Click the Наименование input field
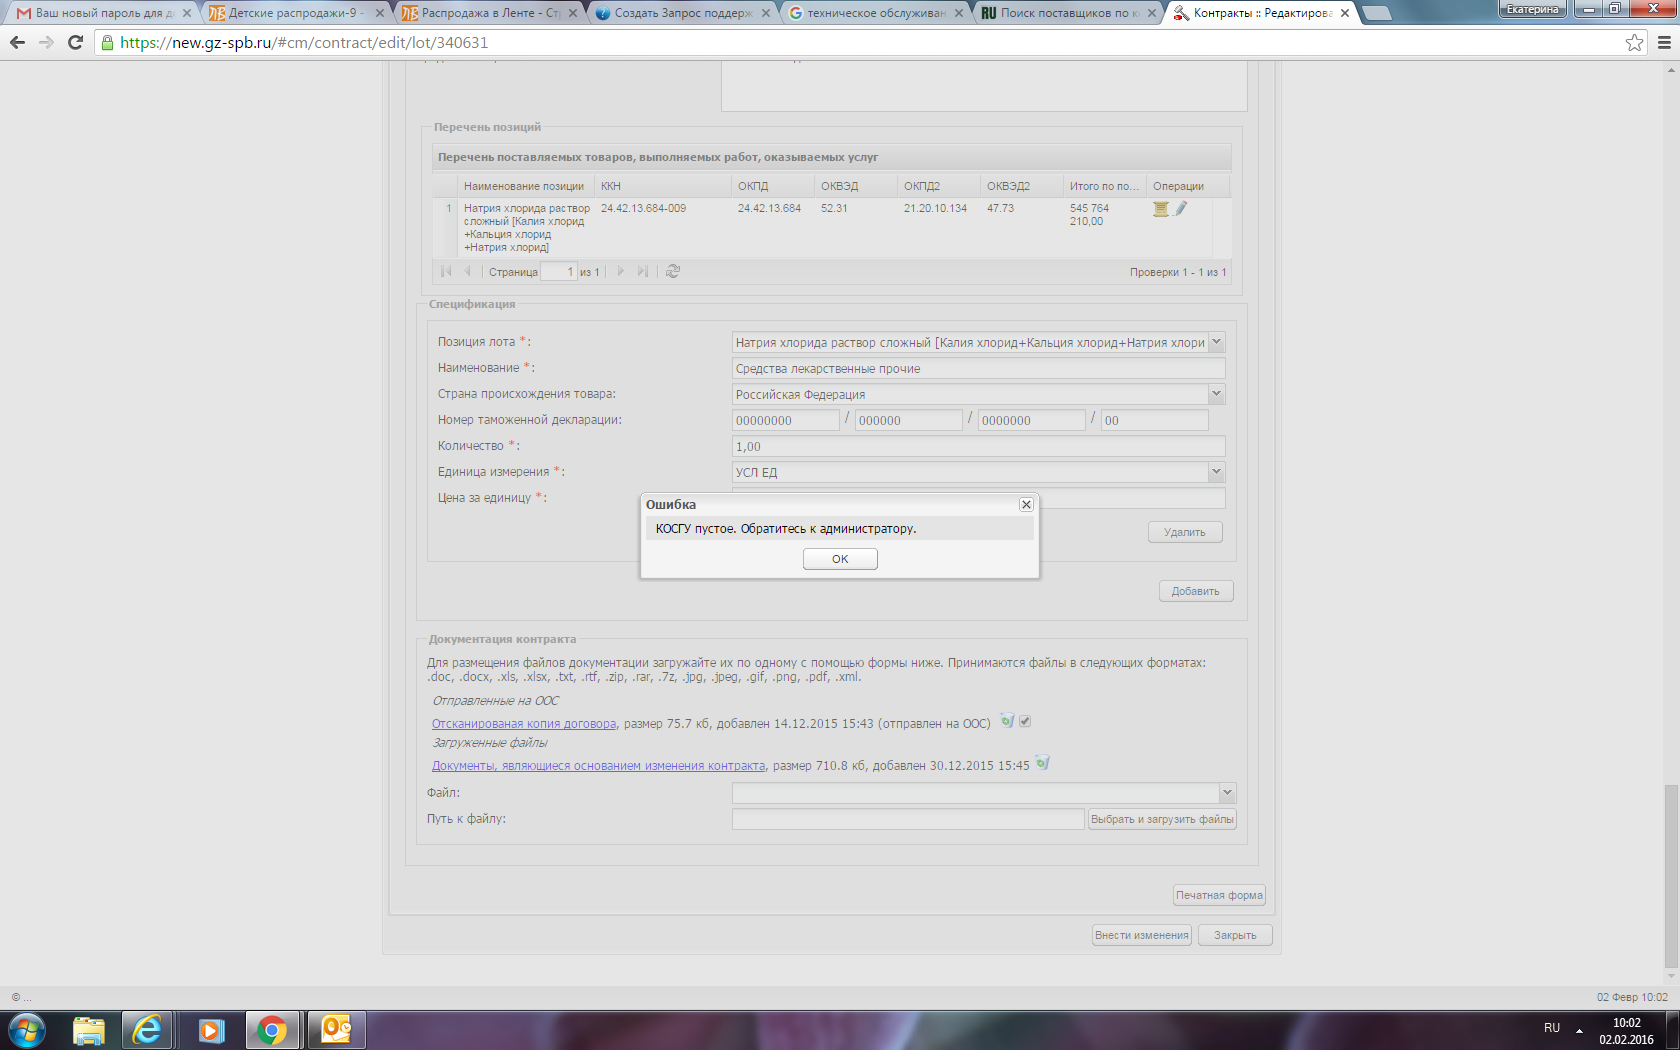The height and width of the screenshot is (1050, 1680). [x=979, y=368]
